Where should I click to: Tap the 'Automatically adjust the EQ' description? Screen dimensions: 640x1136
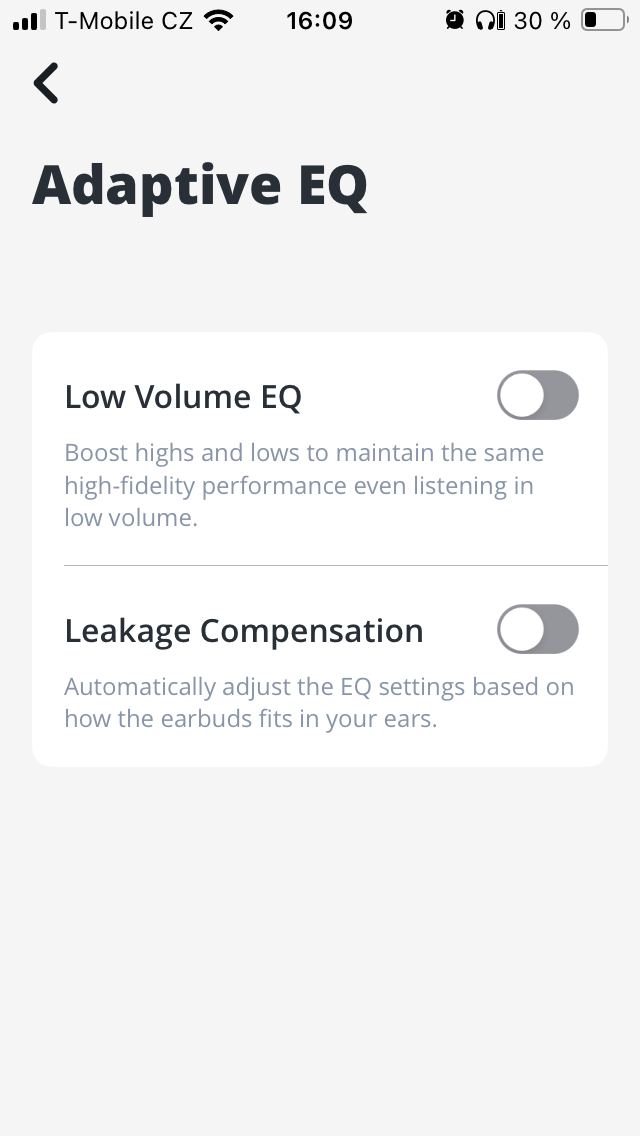pyautogui.click(x=319, y=688)
